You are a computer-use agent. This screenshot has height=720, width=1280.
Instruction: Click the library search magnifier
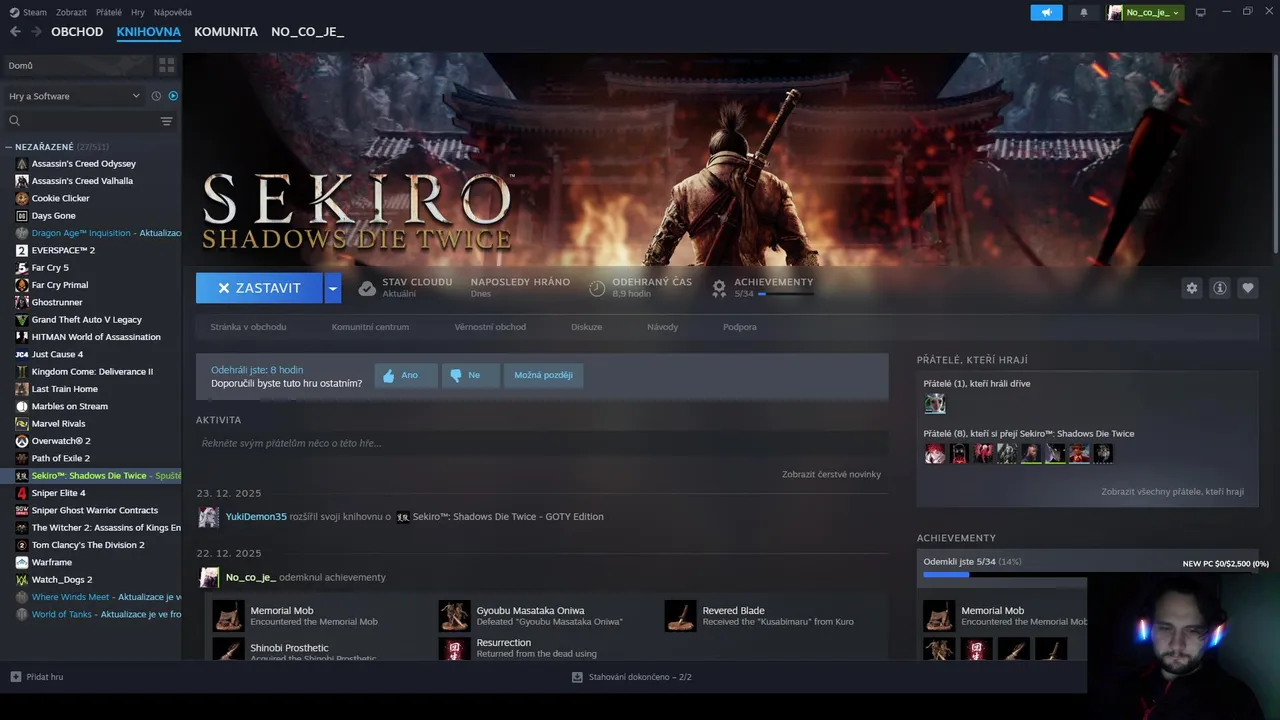coord(15,121)
